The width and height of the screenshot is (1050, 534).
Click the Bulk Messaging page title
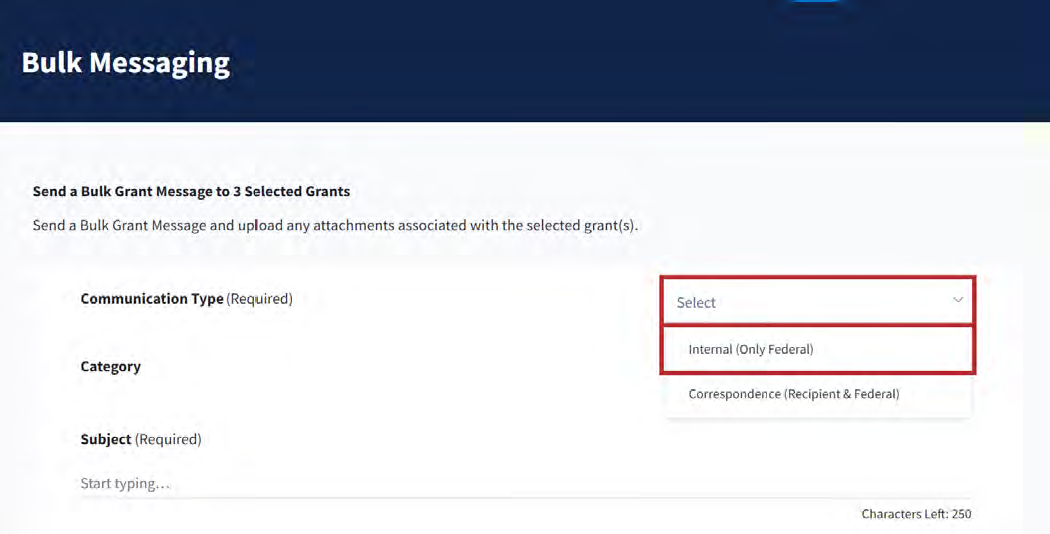[x=125, y=63]
